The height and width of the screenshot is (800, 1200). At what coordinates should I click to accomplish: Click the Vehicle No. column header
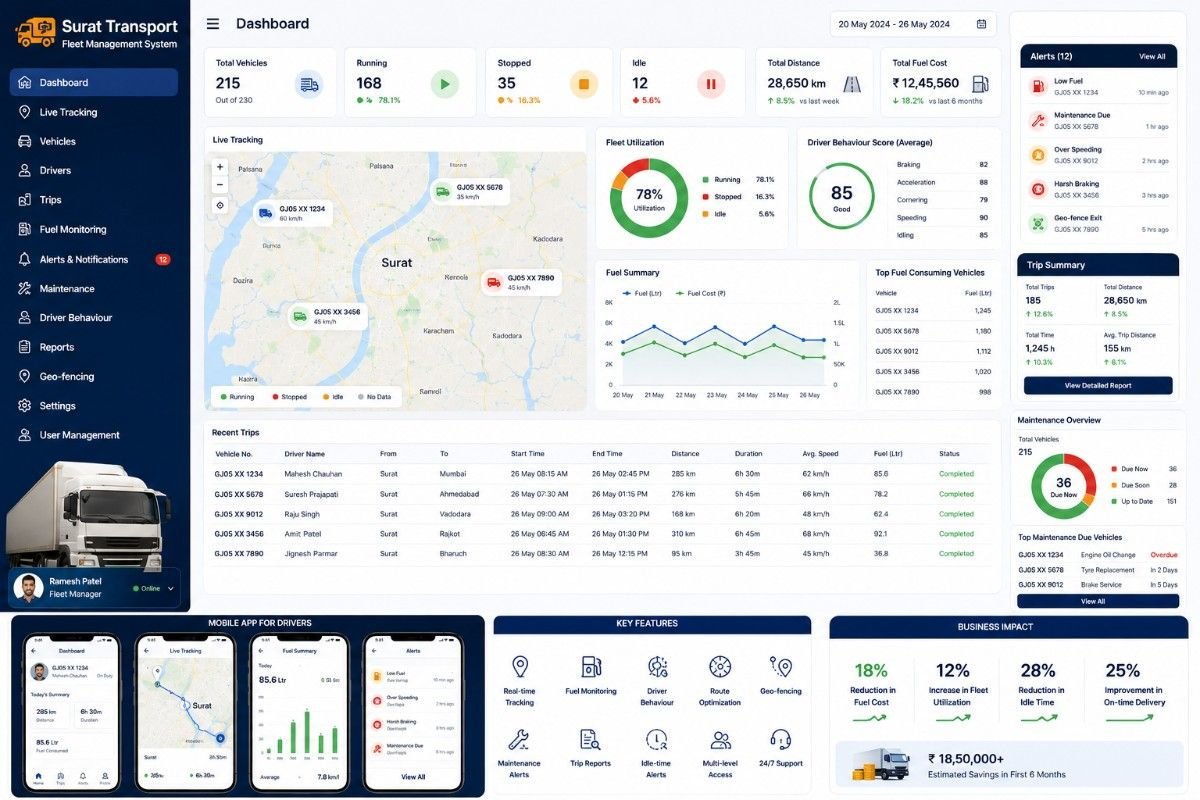[x=234, y=454]
